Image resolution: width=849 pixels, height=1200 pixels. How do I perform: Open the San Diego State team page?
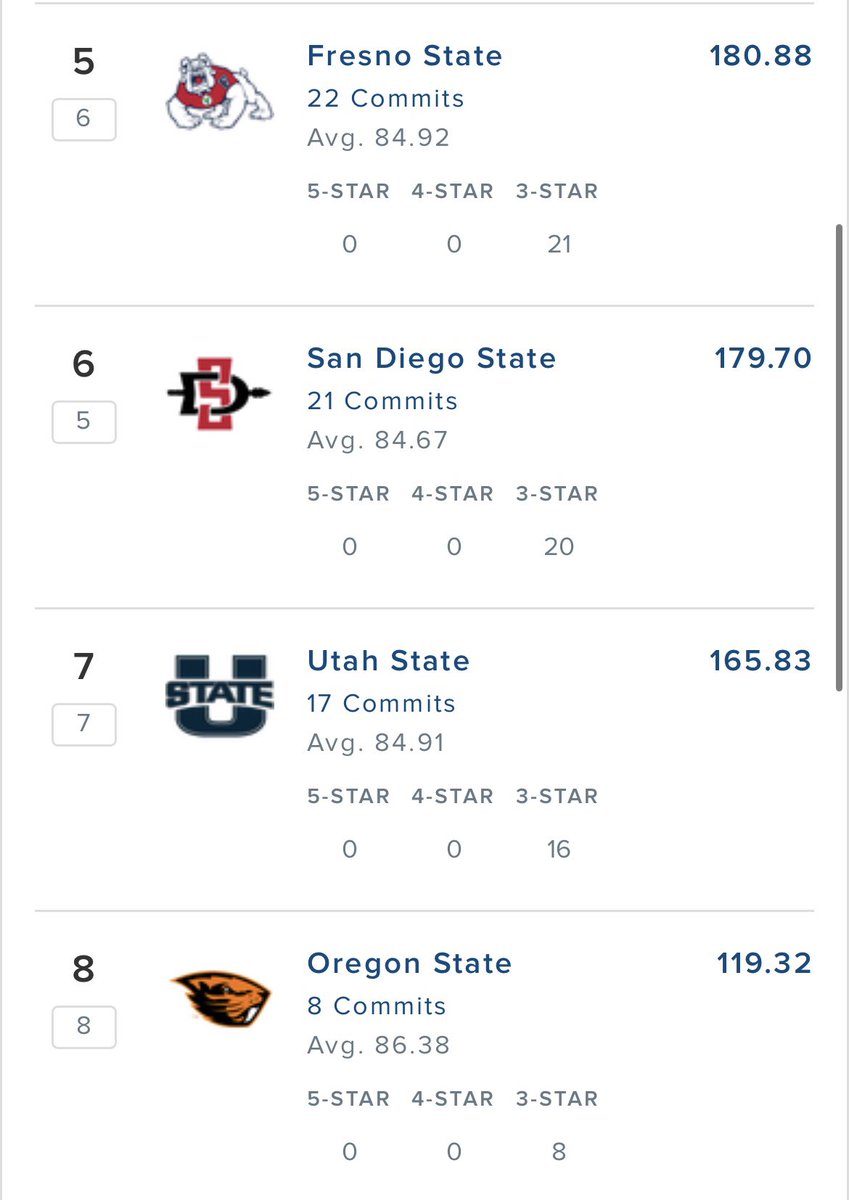431,358
